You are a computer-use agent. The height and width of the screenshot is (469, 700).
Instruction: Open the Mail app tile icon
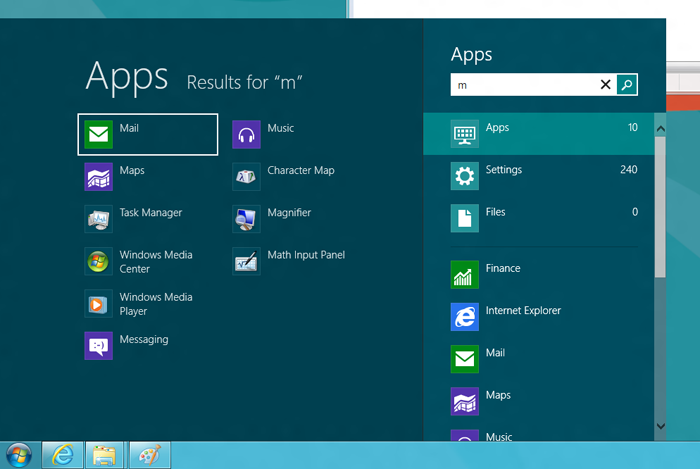pyautogui.click(x=98, y=135)
